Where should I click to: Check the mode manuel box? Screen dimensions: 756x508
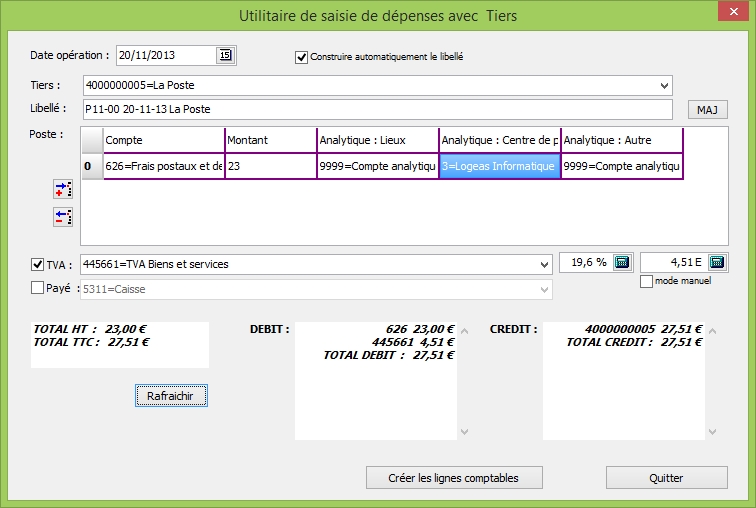click(x=646, y=282)
